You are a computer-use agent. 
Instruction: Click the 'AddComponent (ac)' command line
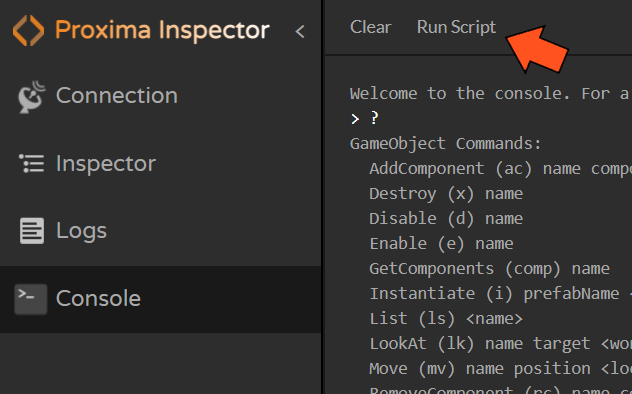(501, 168)
